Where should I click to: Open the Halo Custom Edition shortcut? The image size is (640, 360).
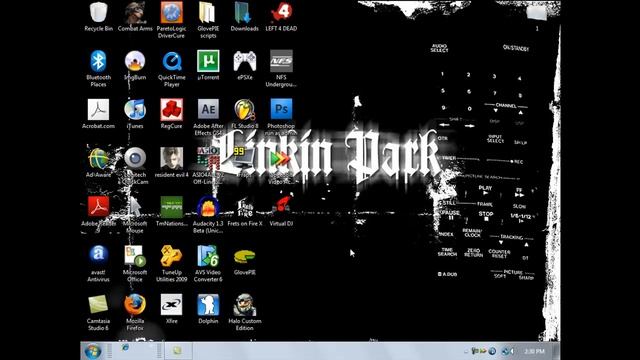pyautogui.click(x=244, y=312)
